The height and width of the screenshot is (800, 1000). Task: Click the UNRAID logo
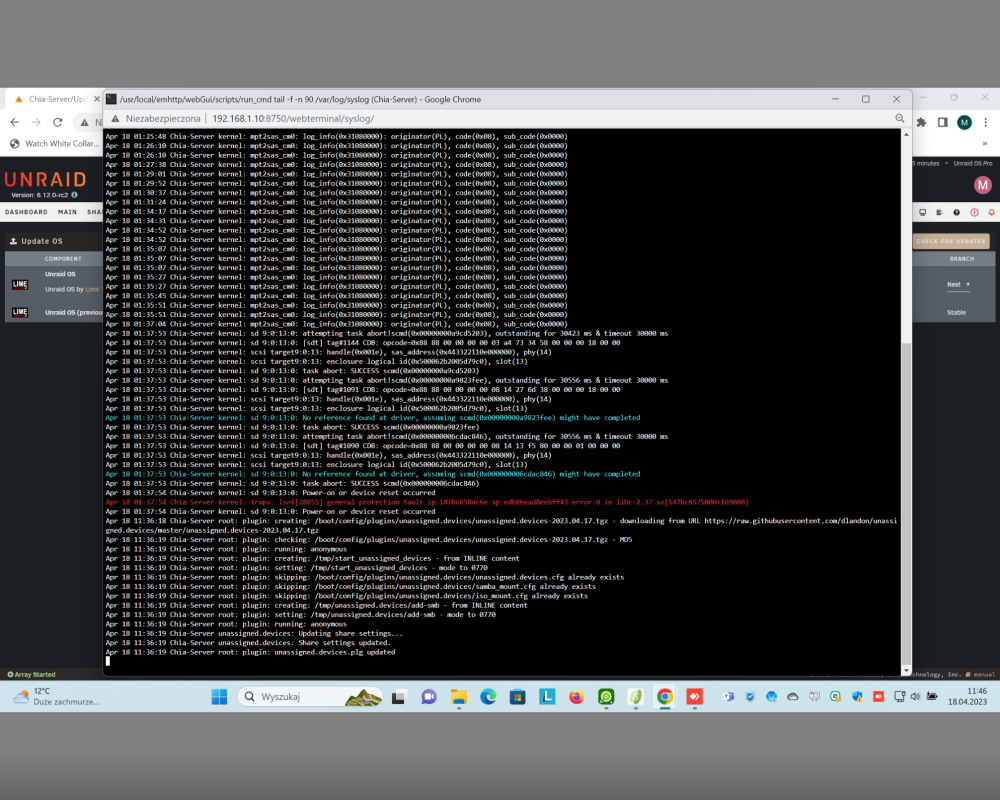45,180
